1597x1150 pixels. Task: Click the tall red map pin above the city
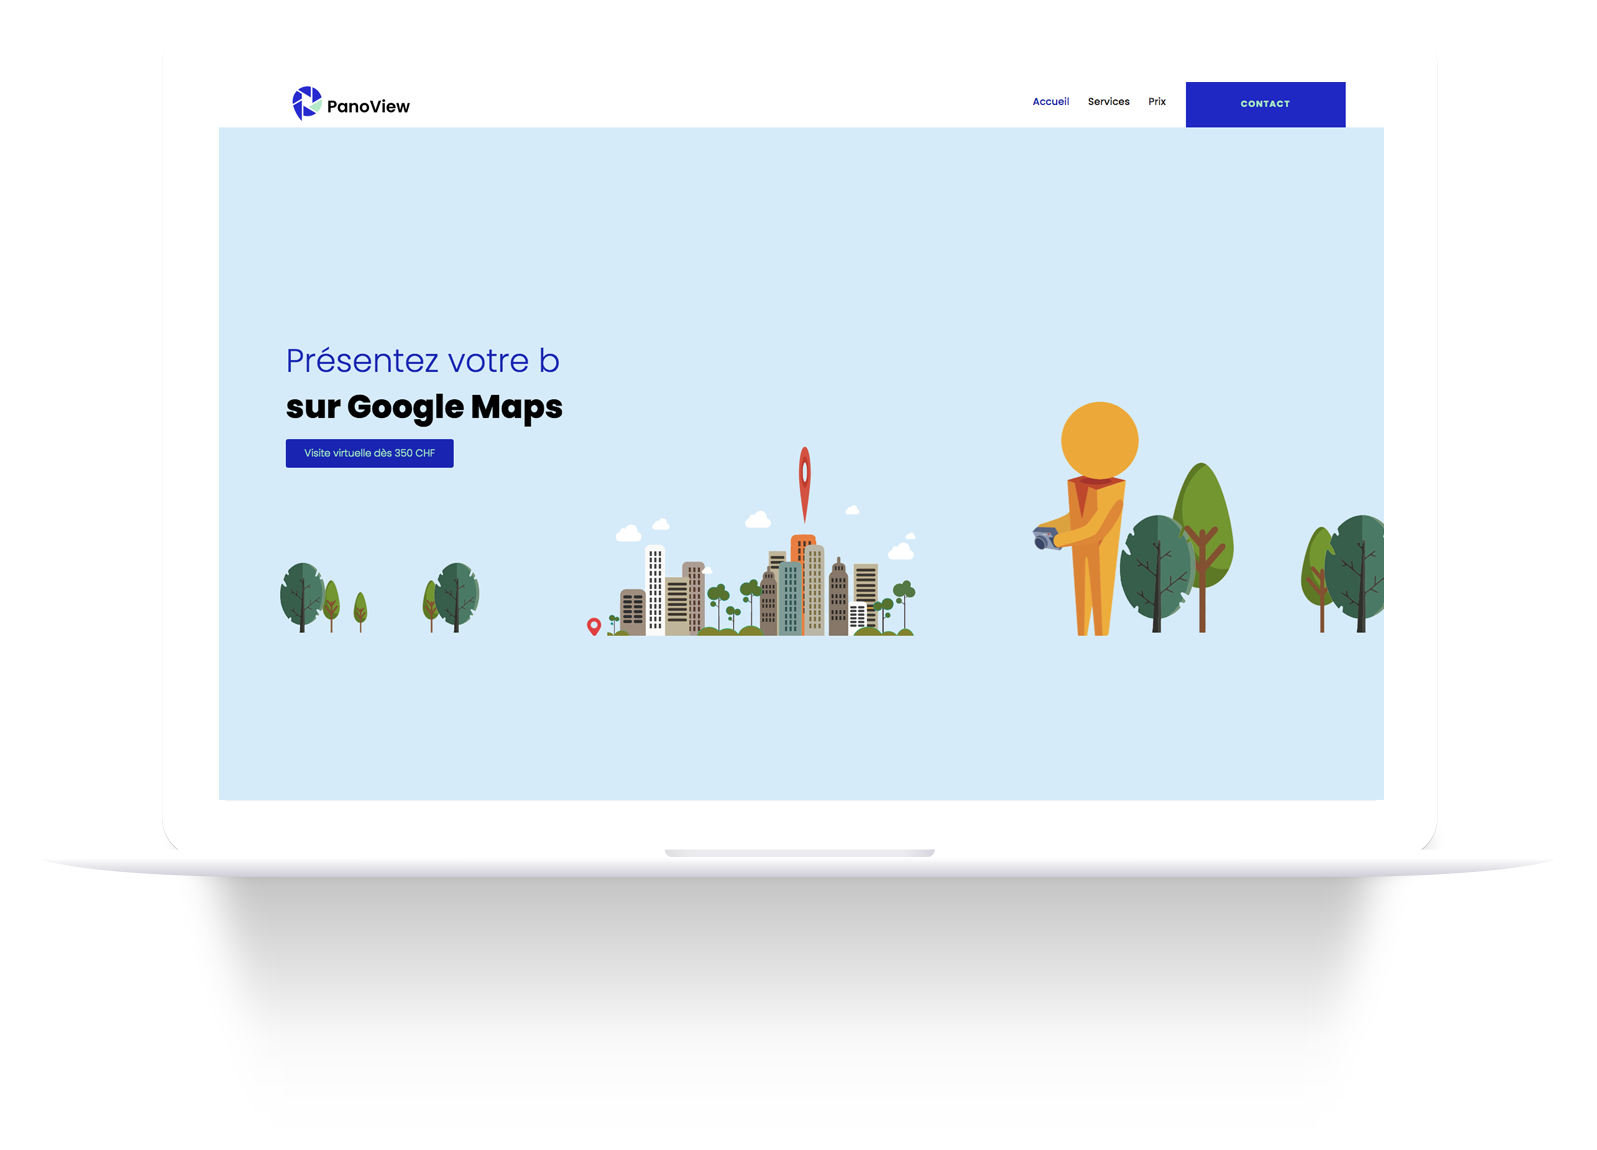(804, 483)
